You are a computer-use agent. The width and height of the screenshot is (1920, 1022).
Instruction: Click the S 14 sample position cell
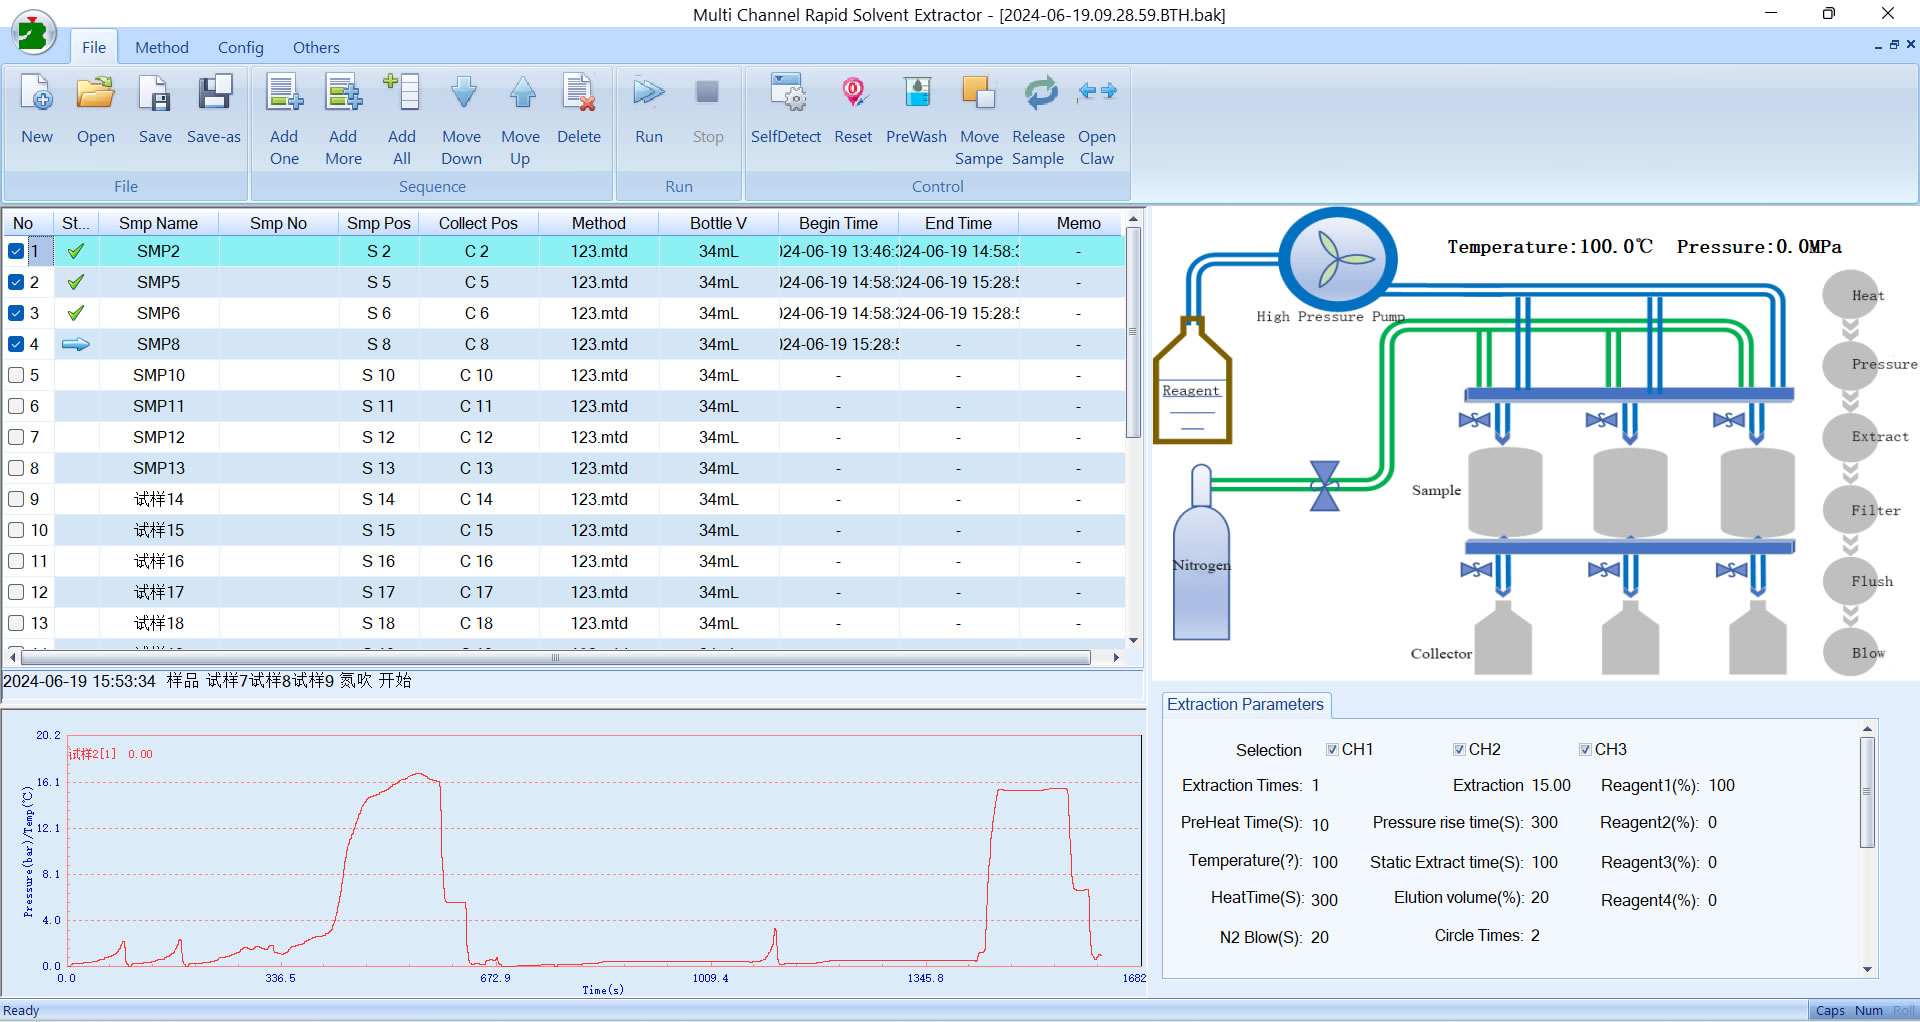378,500
